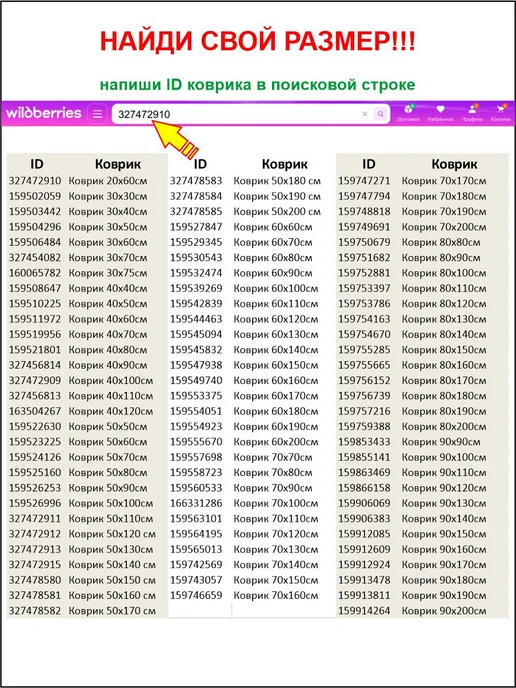Click the Wildberries logo
Viewport: 516px width, 688px height.
click(x=43, y=113)
